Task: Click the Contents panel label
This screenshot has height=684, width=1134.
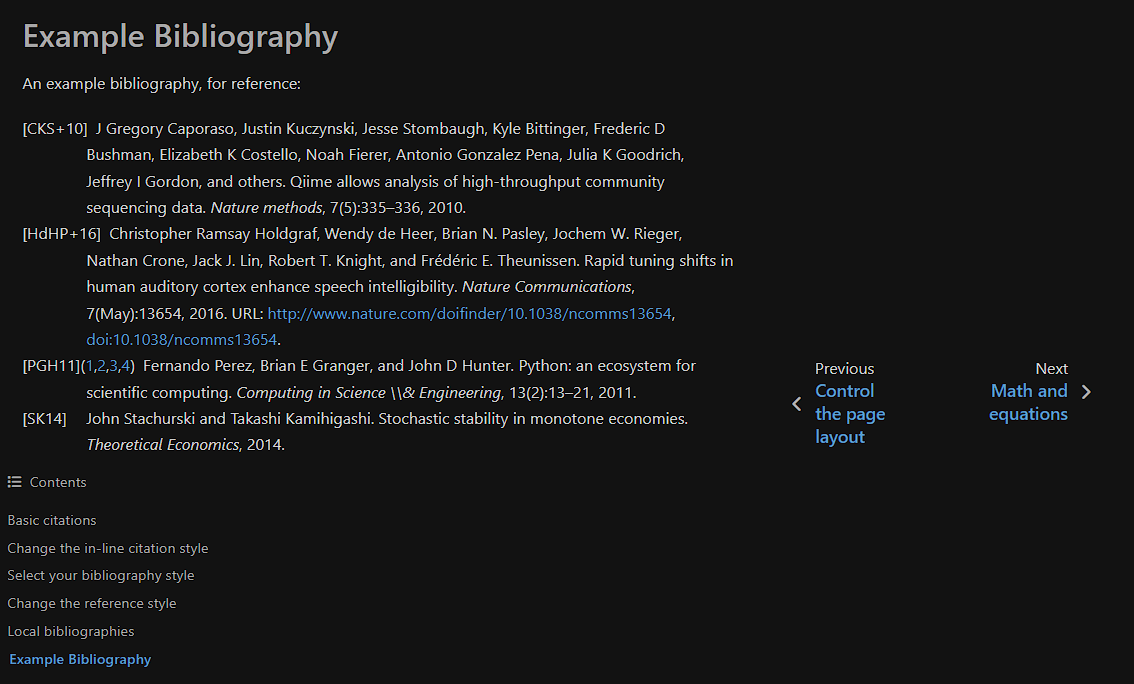Action: [58, 482]
